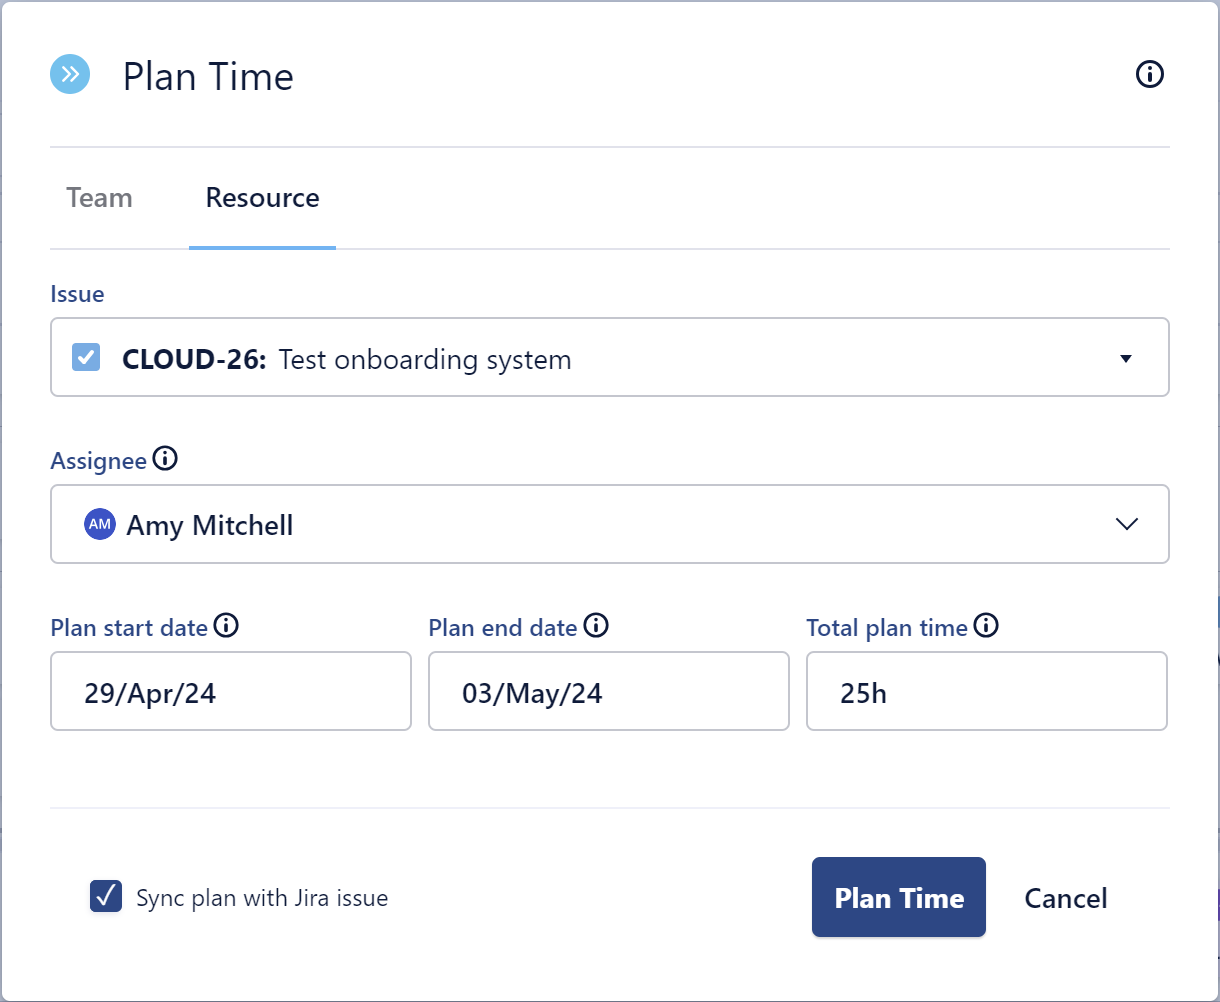Switch to the Team tab
Image resolution: width=1220 pixels, height=1002 pixels.
click(99, 198)
